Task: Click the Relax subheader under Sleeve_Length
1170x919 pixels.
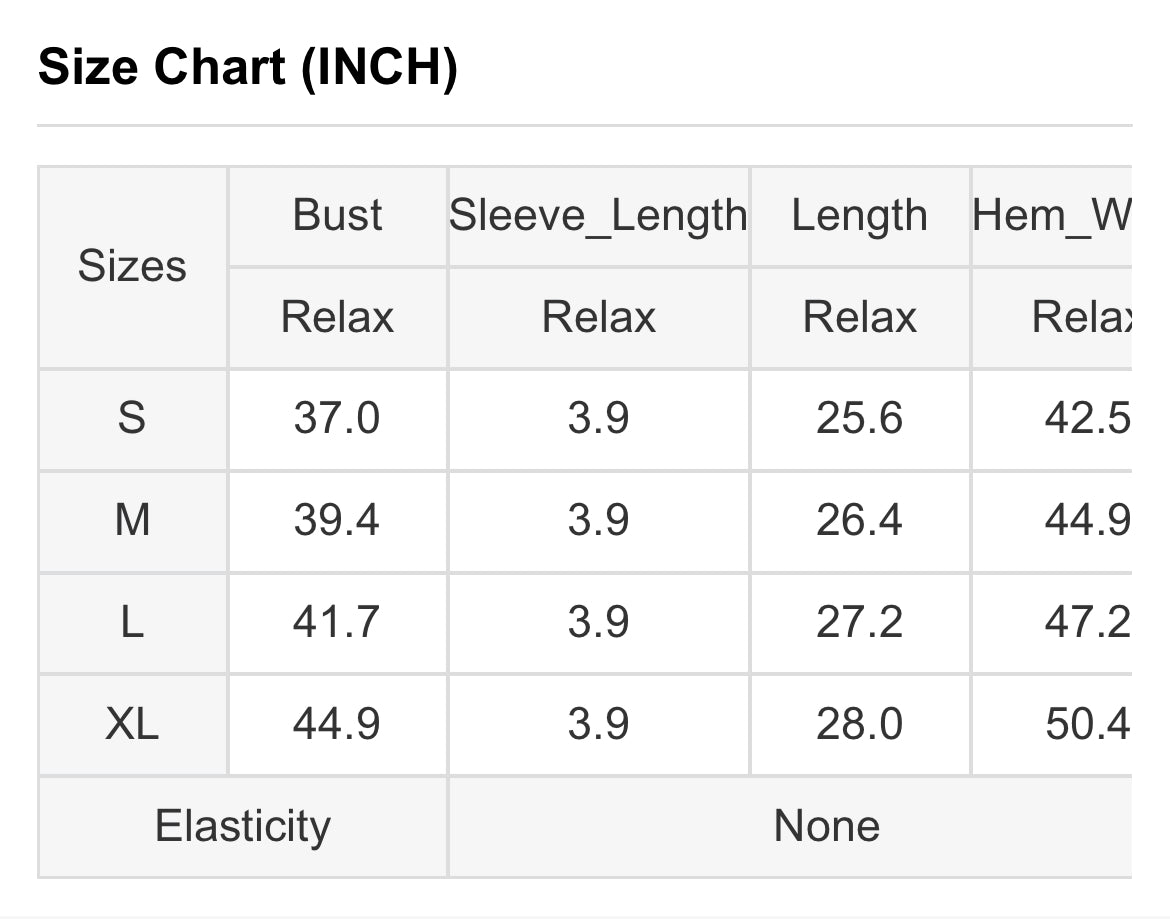Action: pyautogui.click(x=598, y=317)
